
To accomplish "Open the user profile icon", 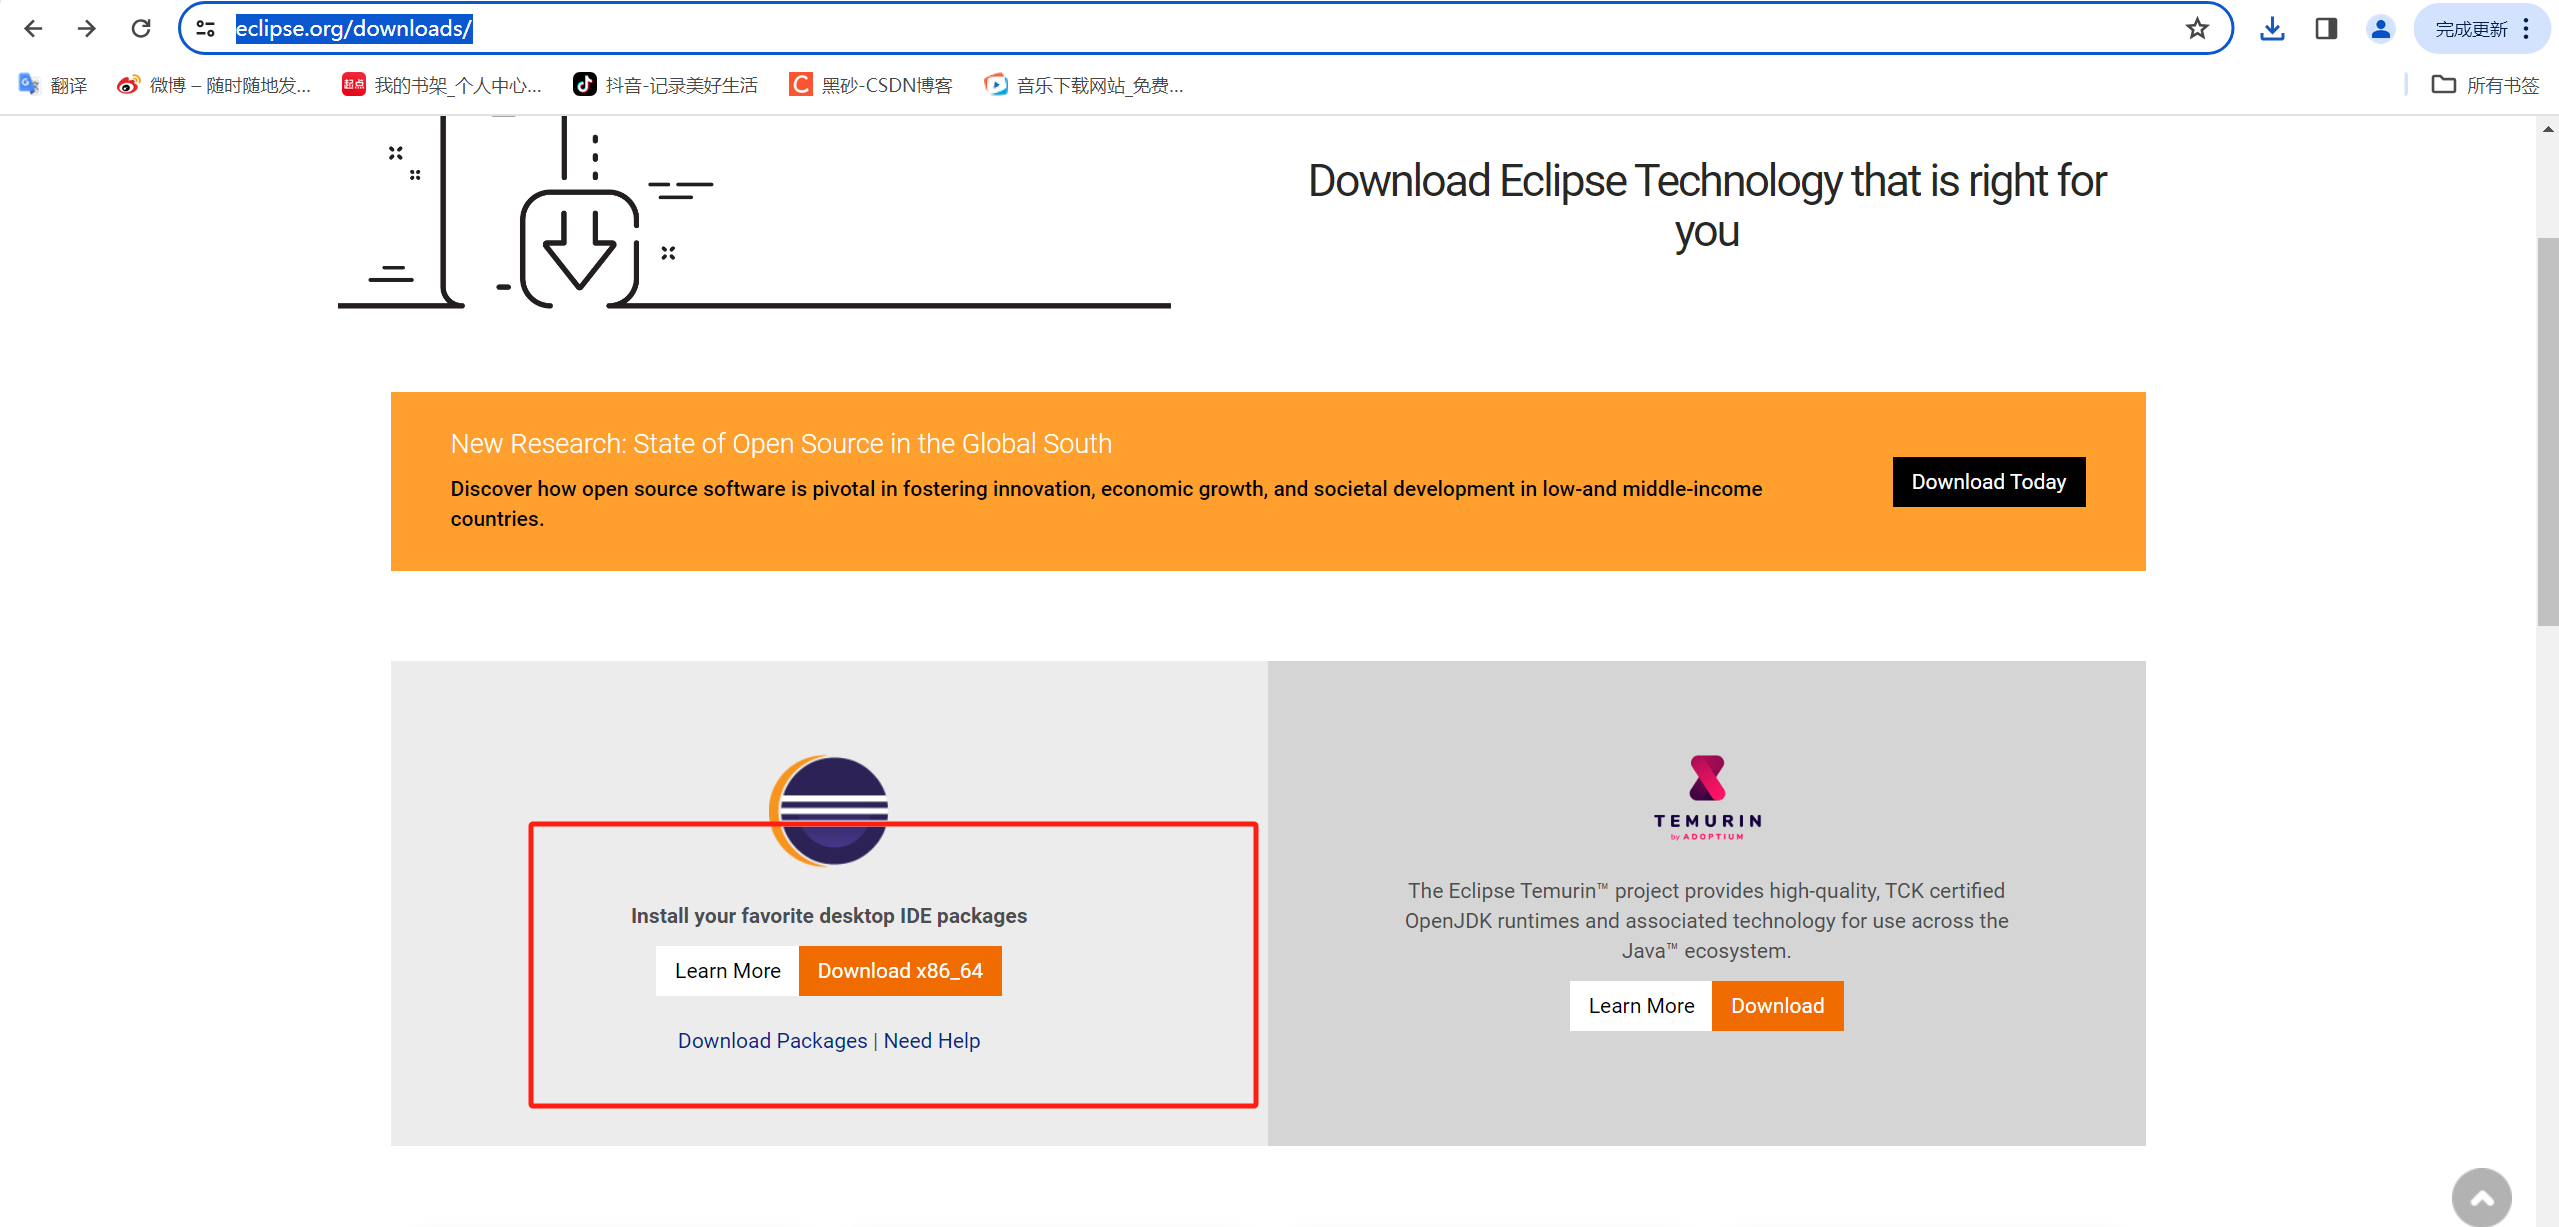I will [2380, 28].
